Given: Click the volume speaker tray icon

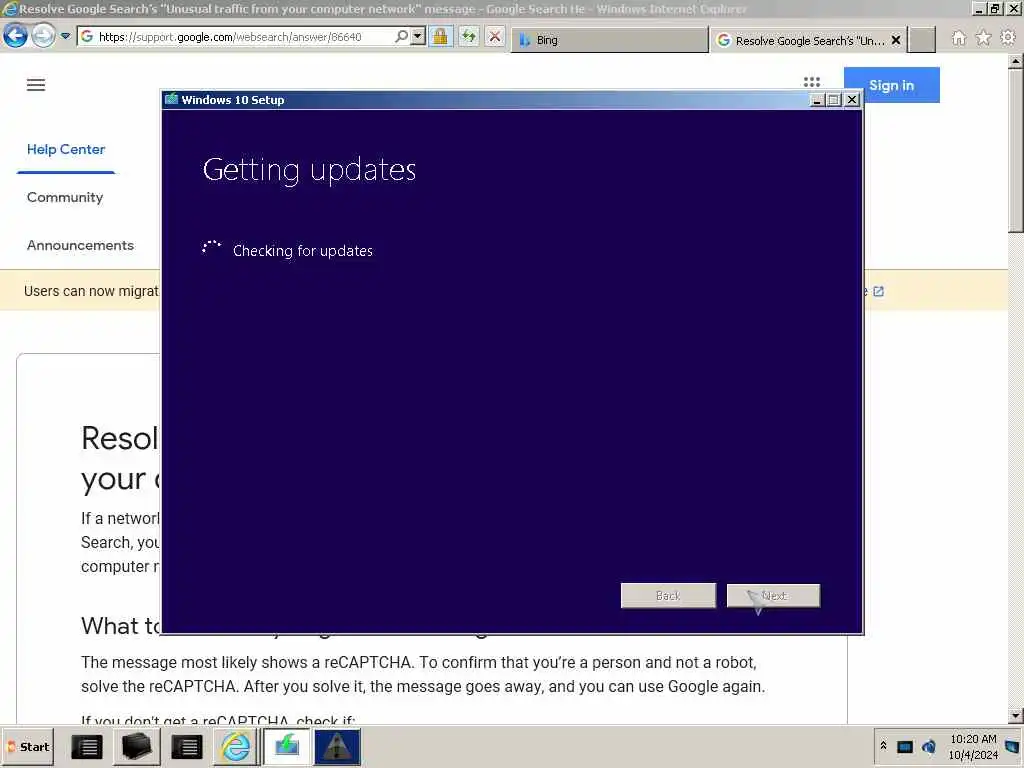Looking at the screenshot, I should [x=929, y=746].
